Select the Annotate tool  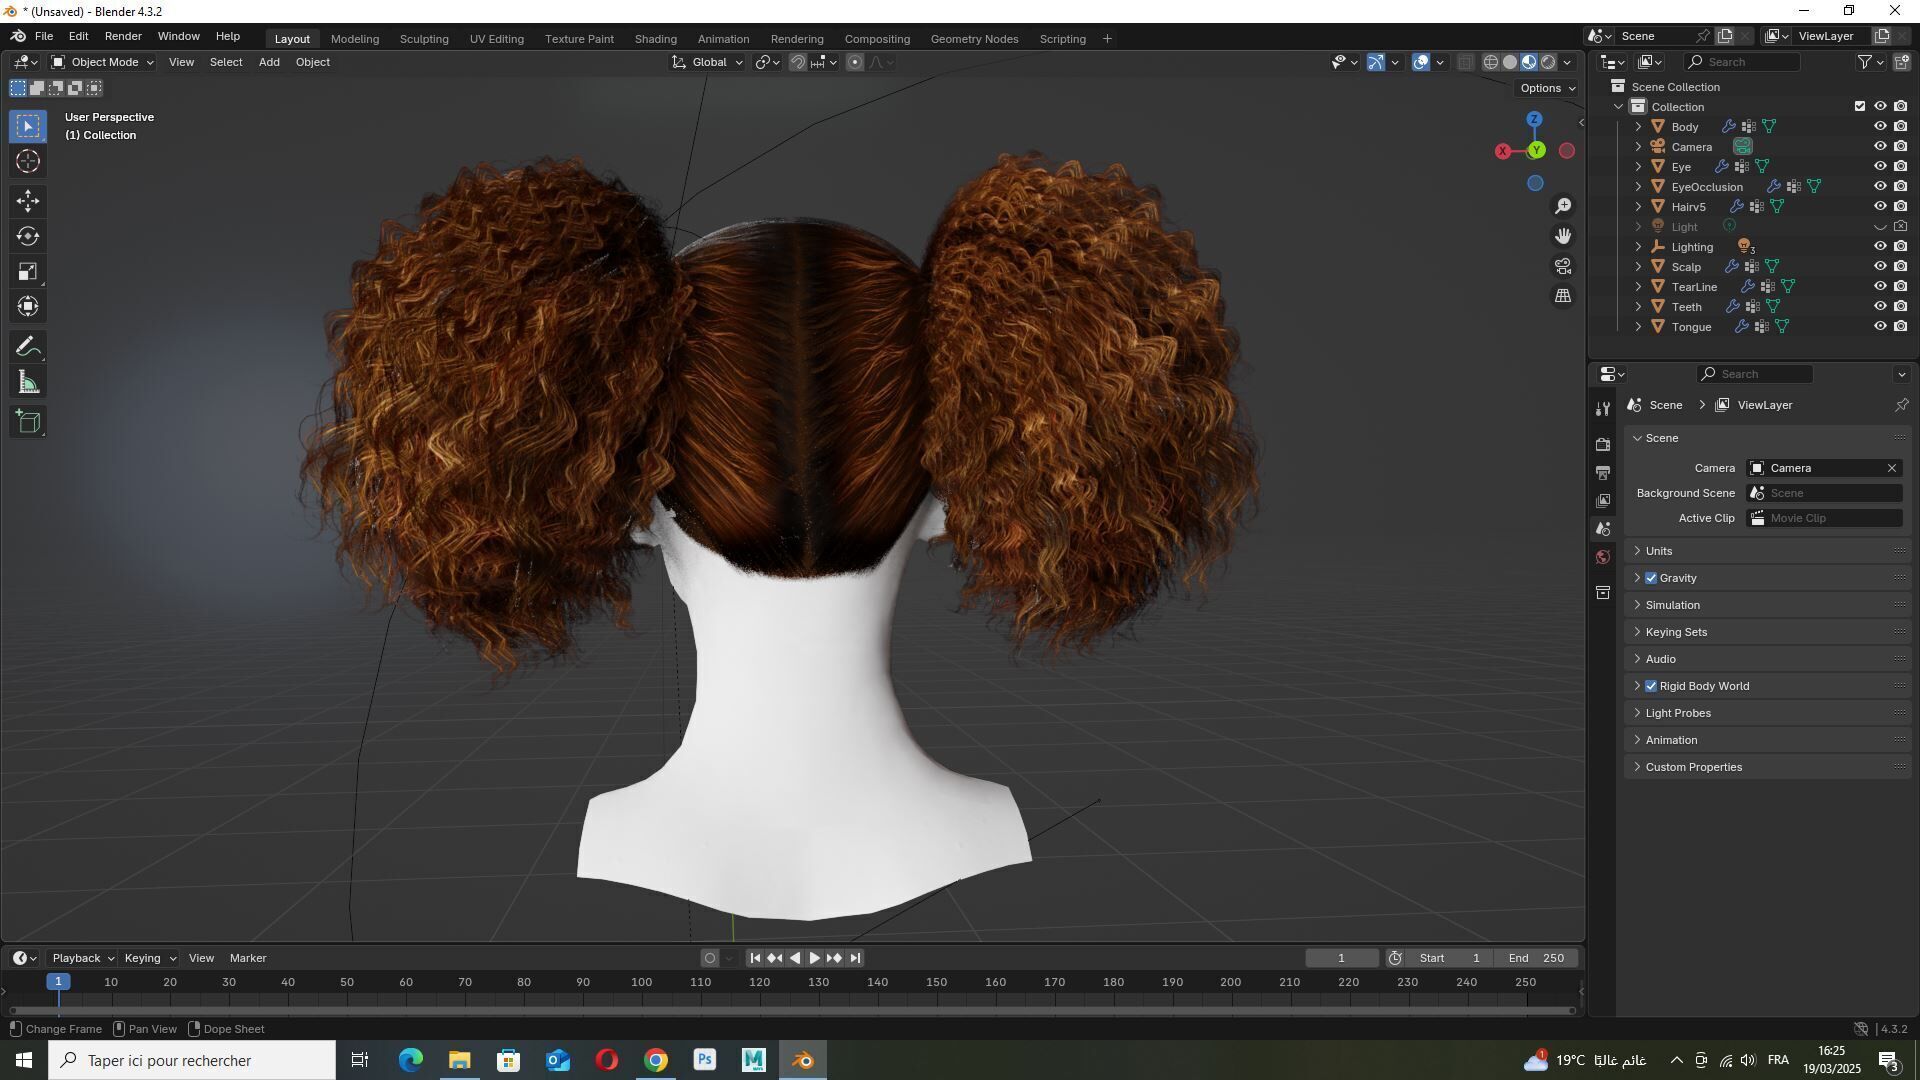tap(28, 347)
